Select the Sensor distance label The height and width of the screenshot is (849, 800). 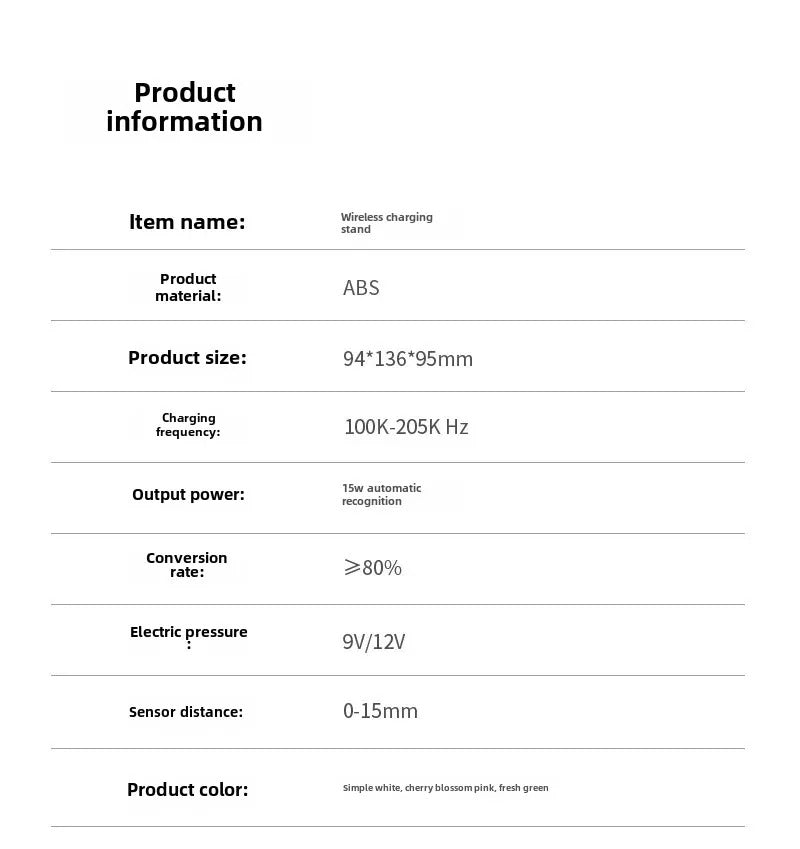[186, 712]
